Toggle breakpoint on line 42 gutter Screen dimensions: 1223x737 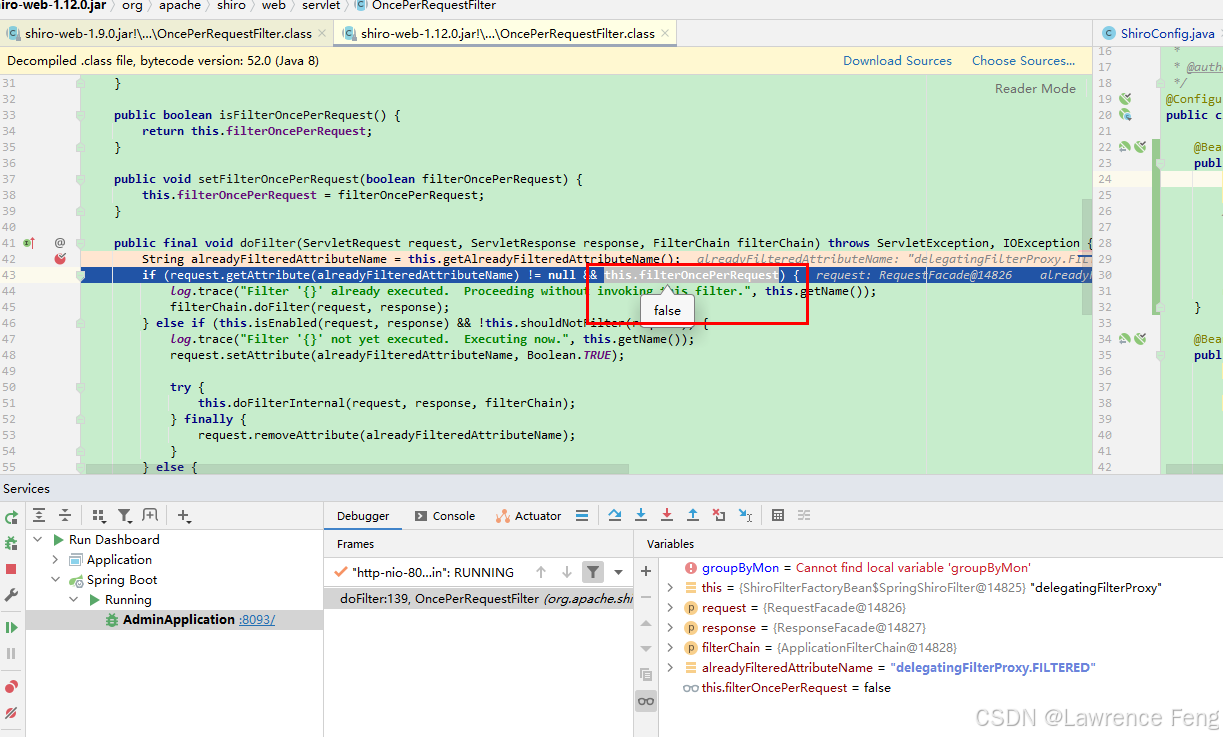pos(59,259)
